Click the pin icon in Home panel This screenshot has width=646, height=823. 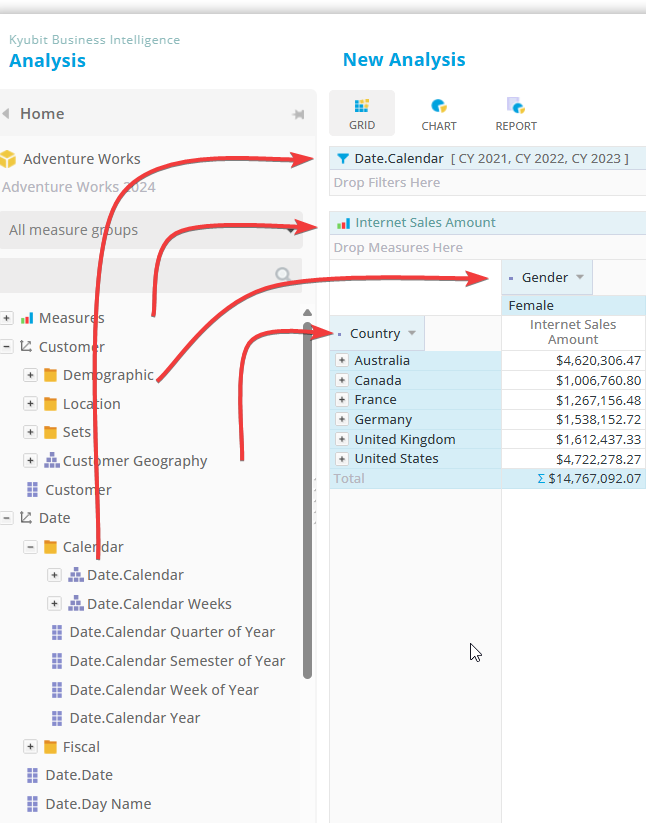[x=298, y=114]
